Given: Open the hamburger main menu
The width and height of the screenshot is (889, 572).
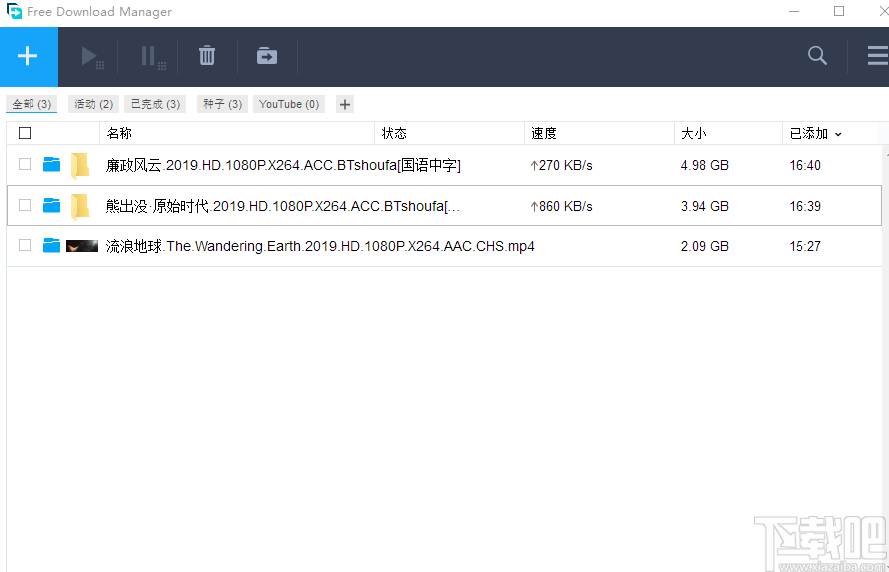Looking at the screenshot, I should click(x=878, y=56).
